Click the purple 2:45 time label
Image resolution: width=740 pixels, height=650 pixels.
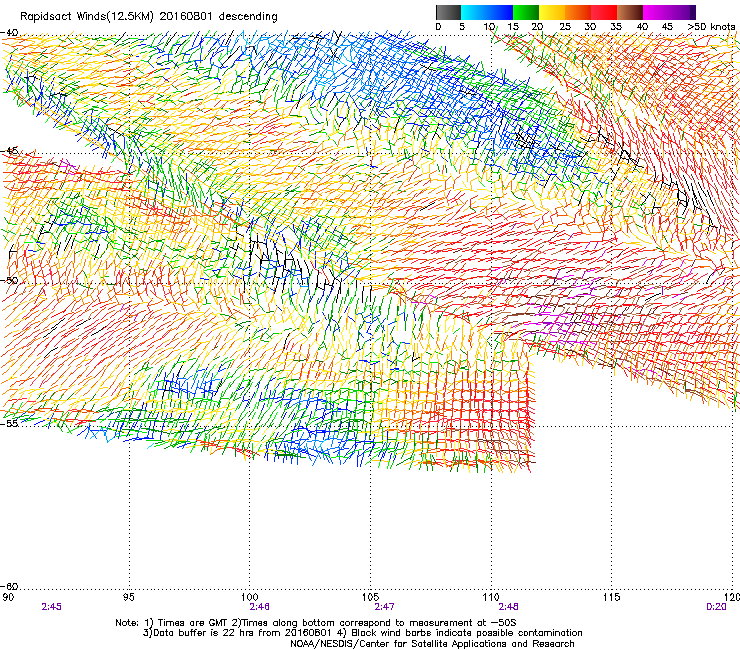51,607
